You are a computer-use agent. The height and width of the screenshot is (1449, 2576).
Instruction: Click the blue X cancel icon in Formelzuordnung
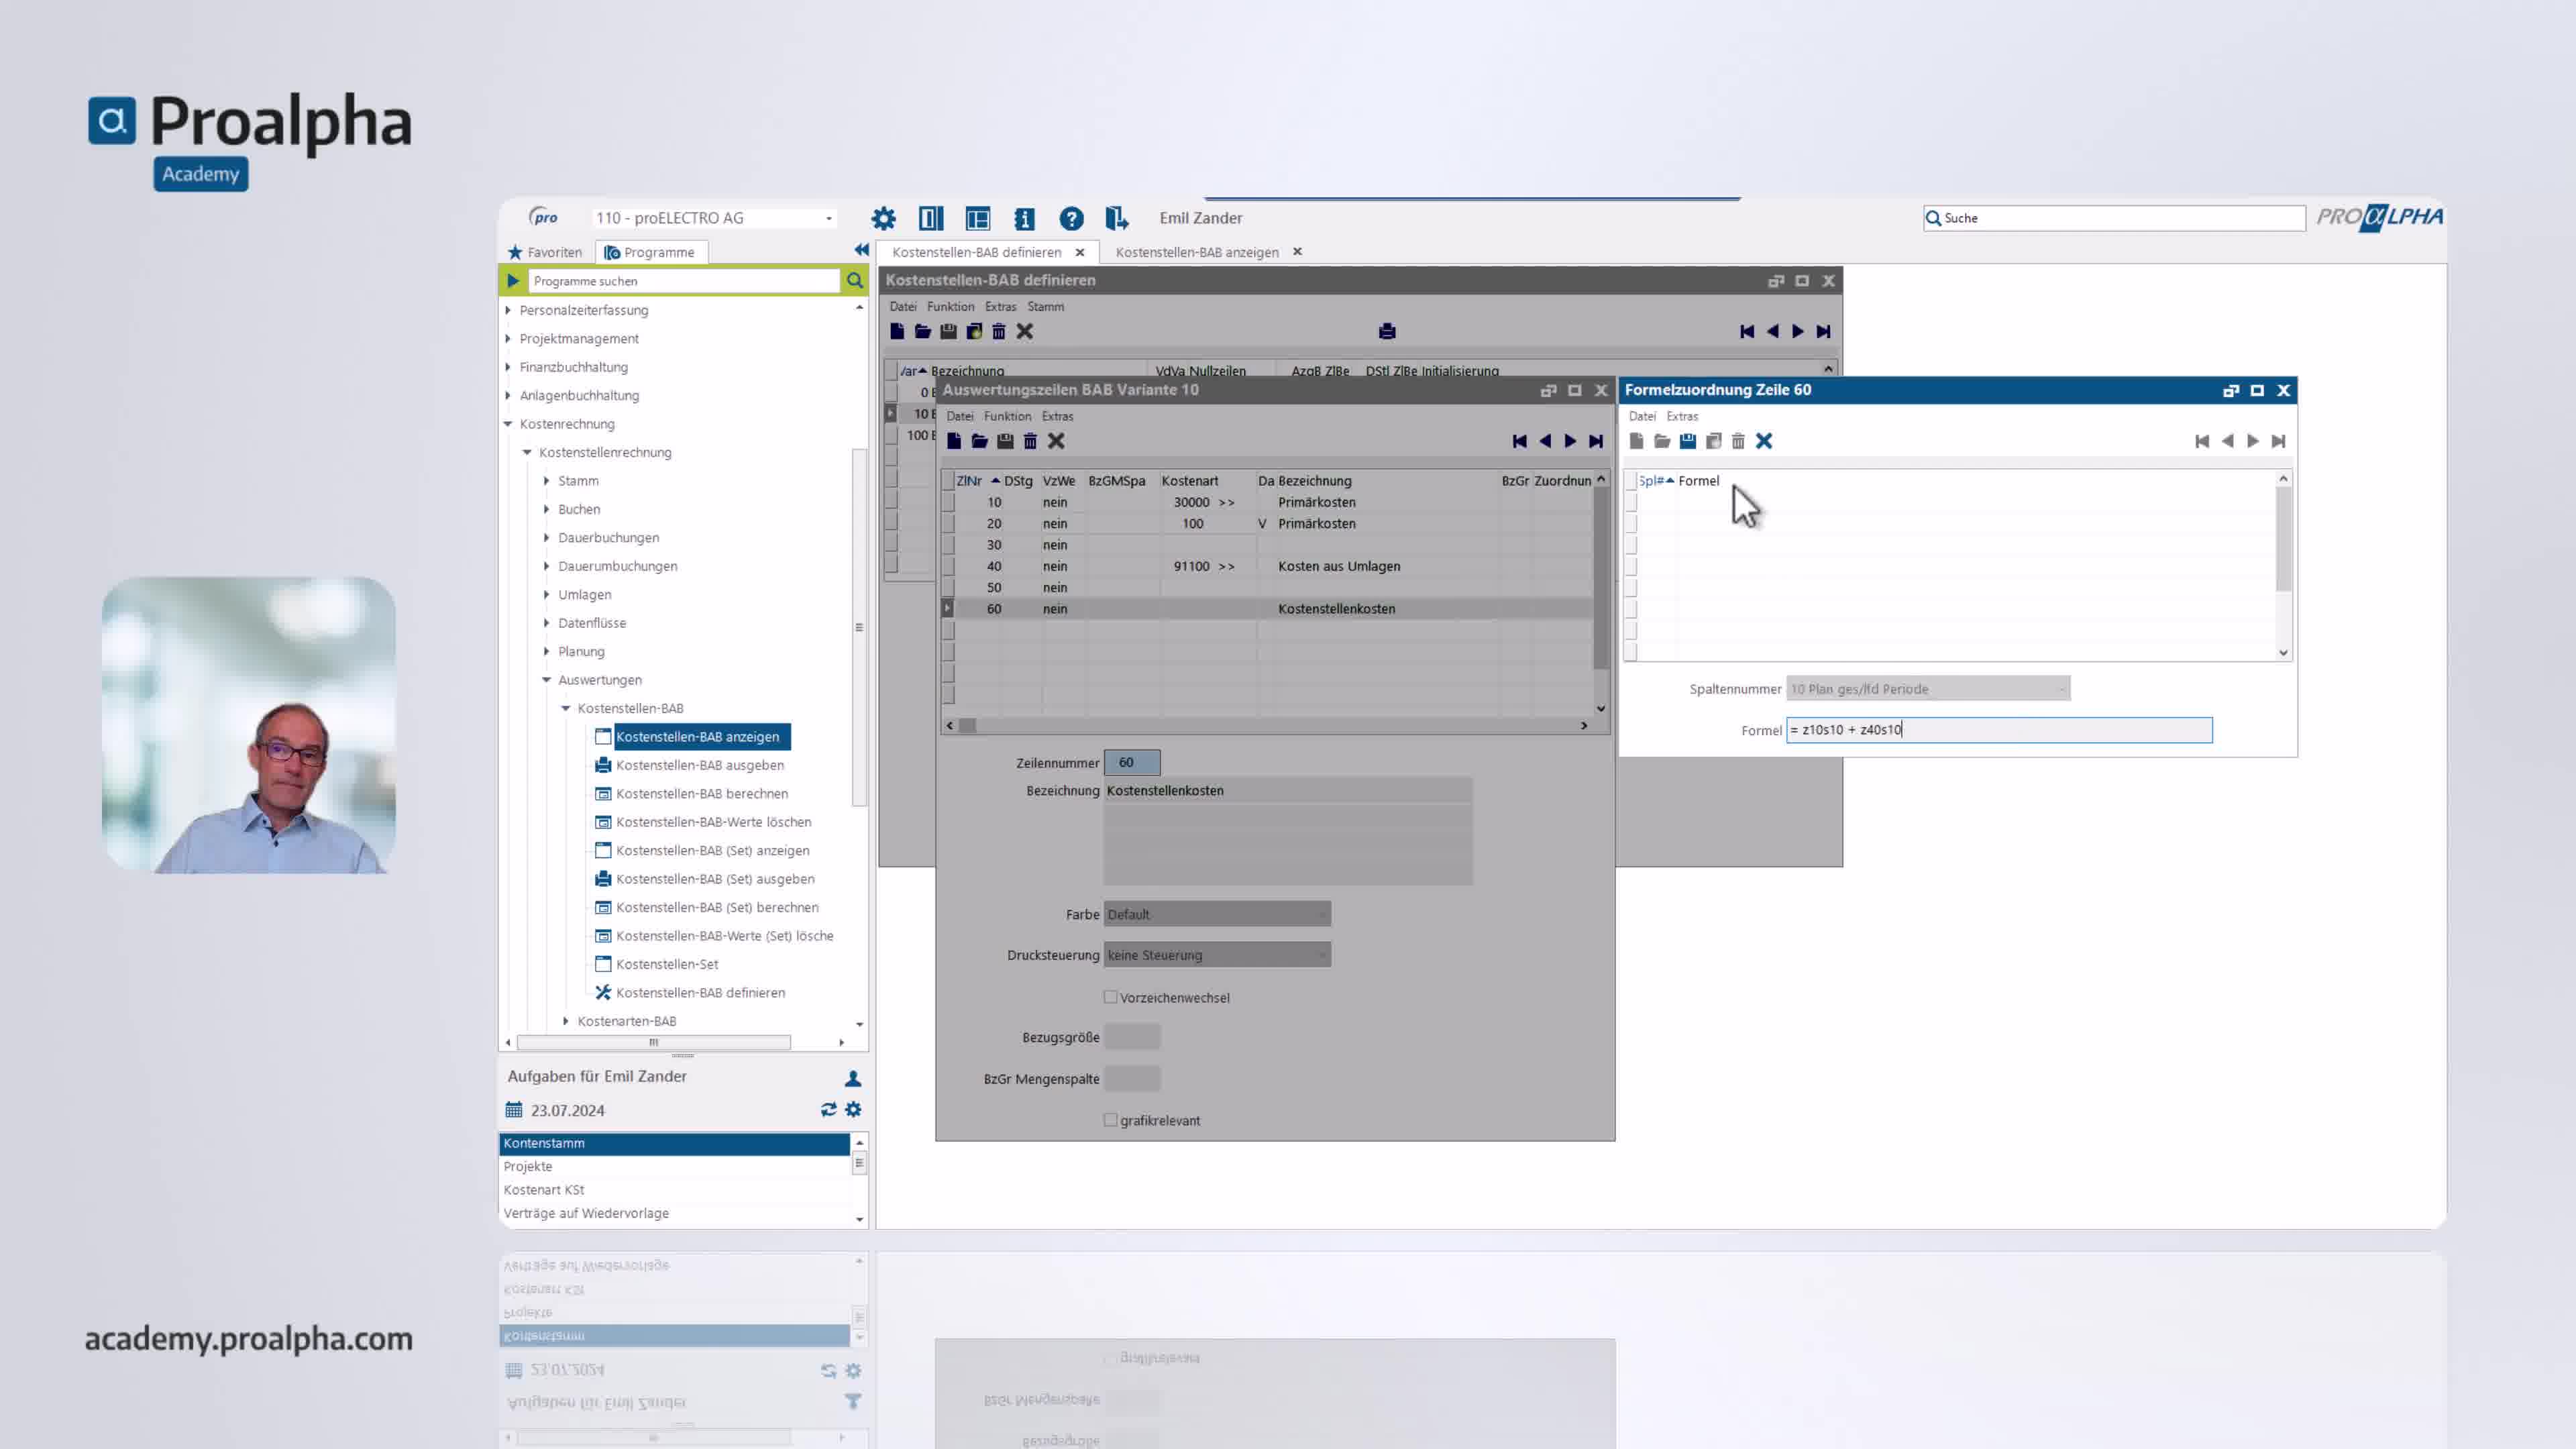[x=1764, y=441]
